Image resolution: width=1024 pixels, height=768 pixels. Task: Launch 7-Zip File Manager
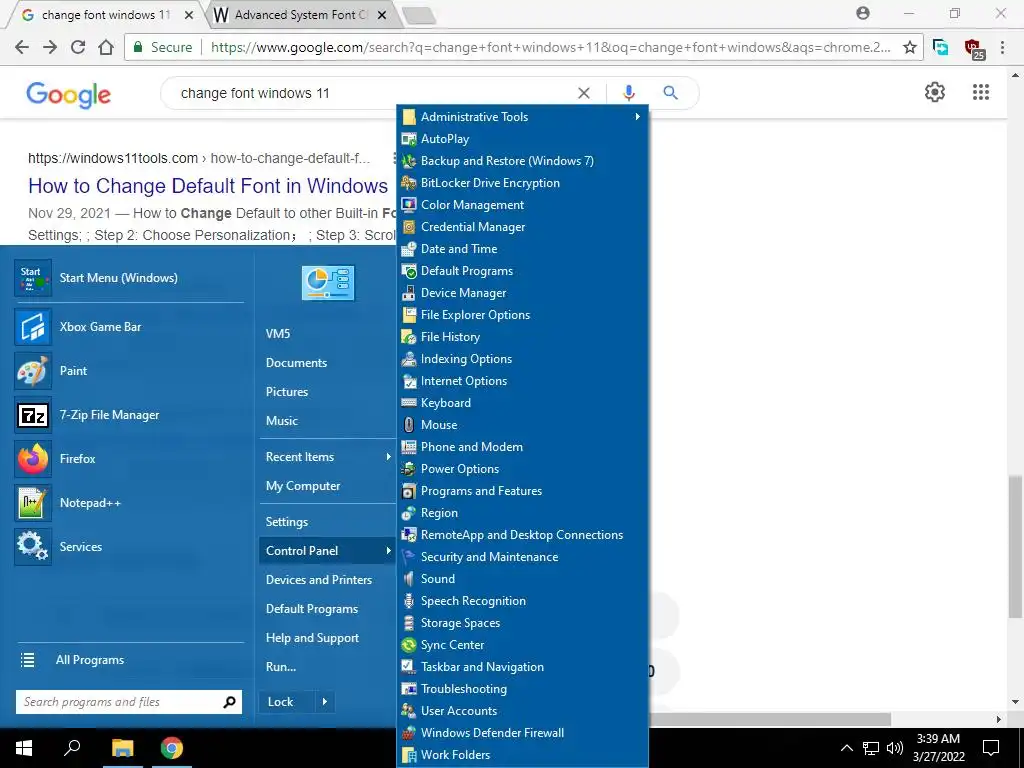pyautogui.click(x=129, y=415)
